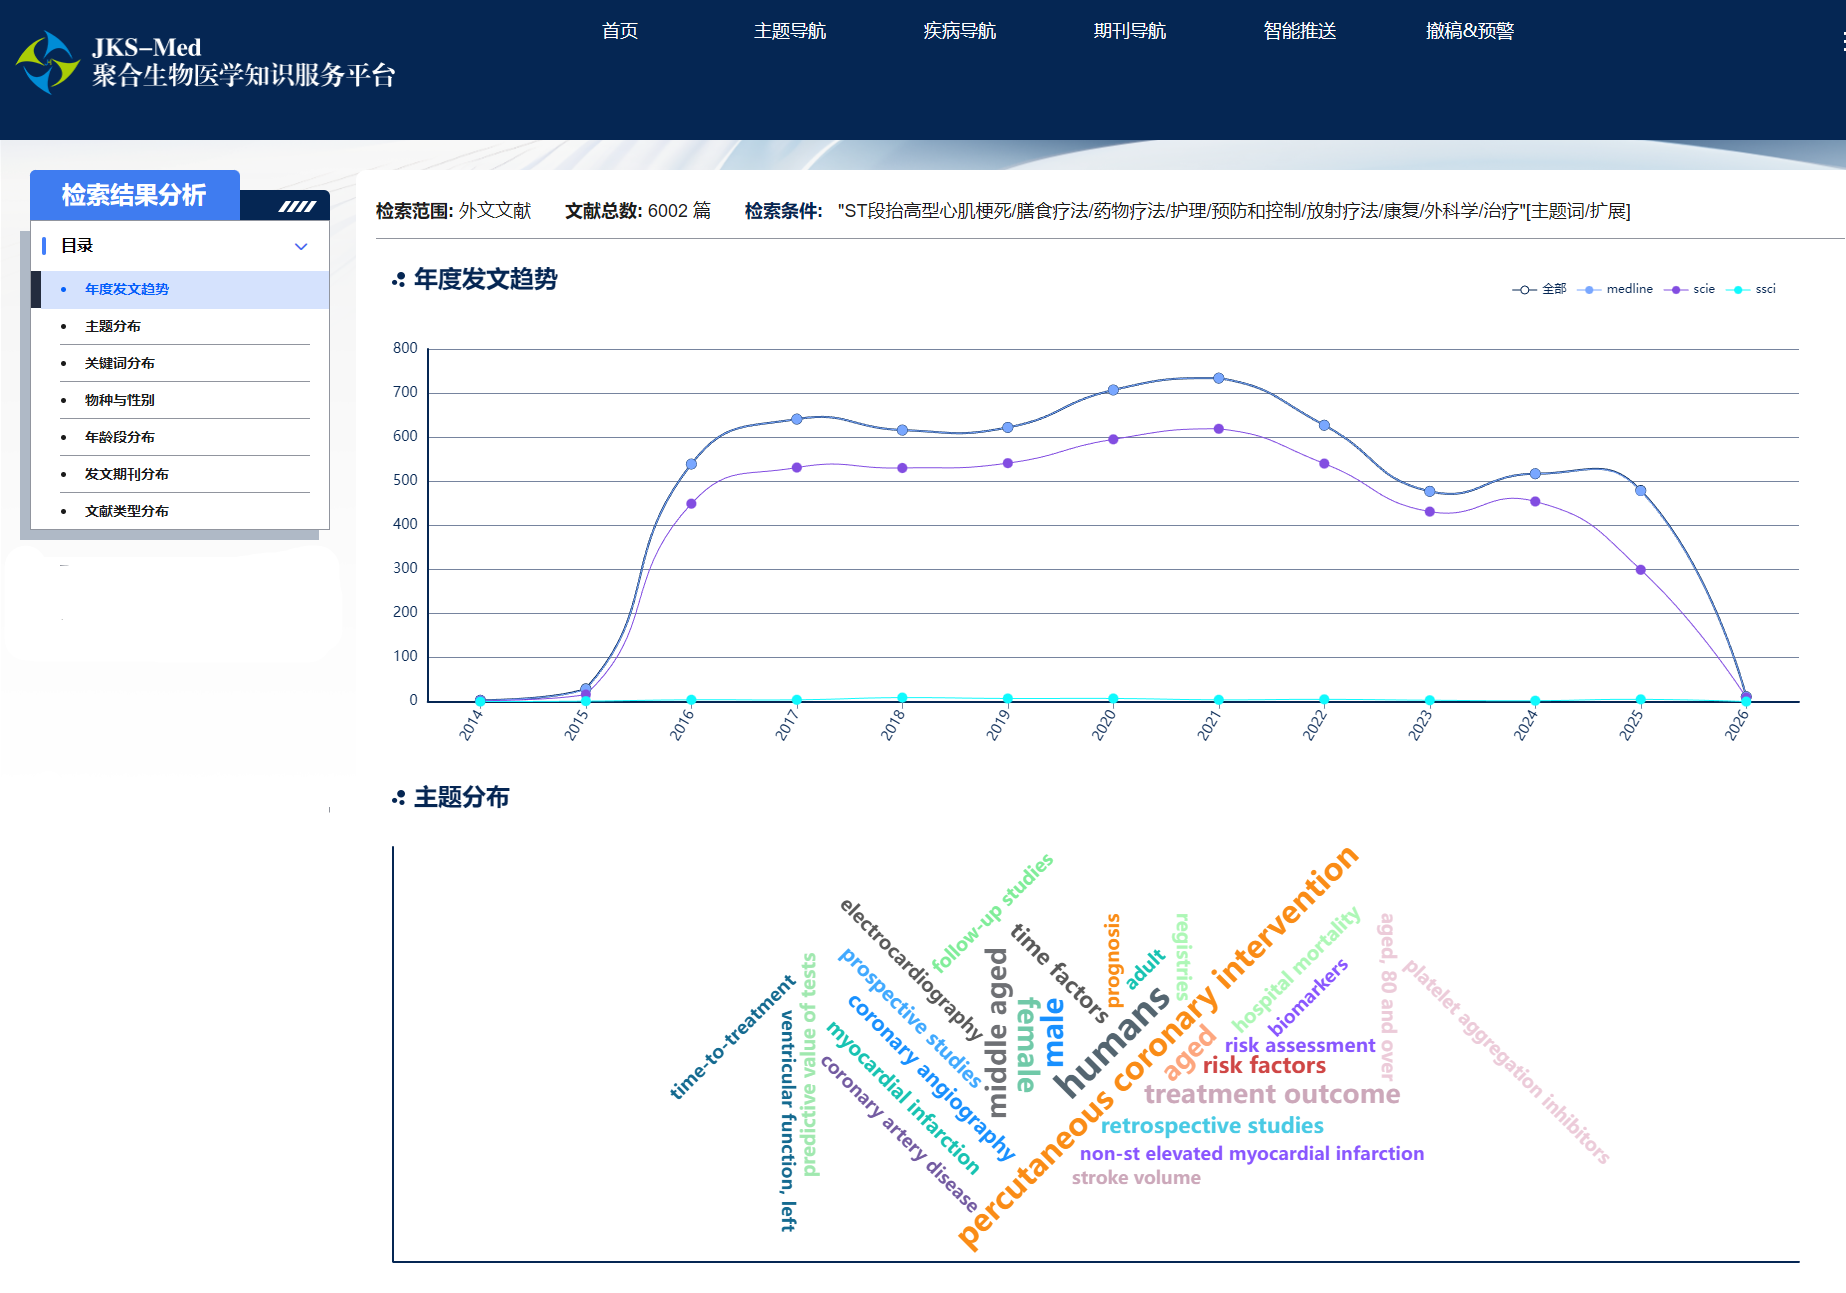Viewport: 1846px width, 1293px height.
Task: Toggle the medline series in legend
Action: pos(1615,289)
